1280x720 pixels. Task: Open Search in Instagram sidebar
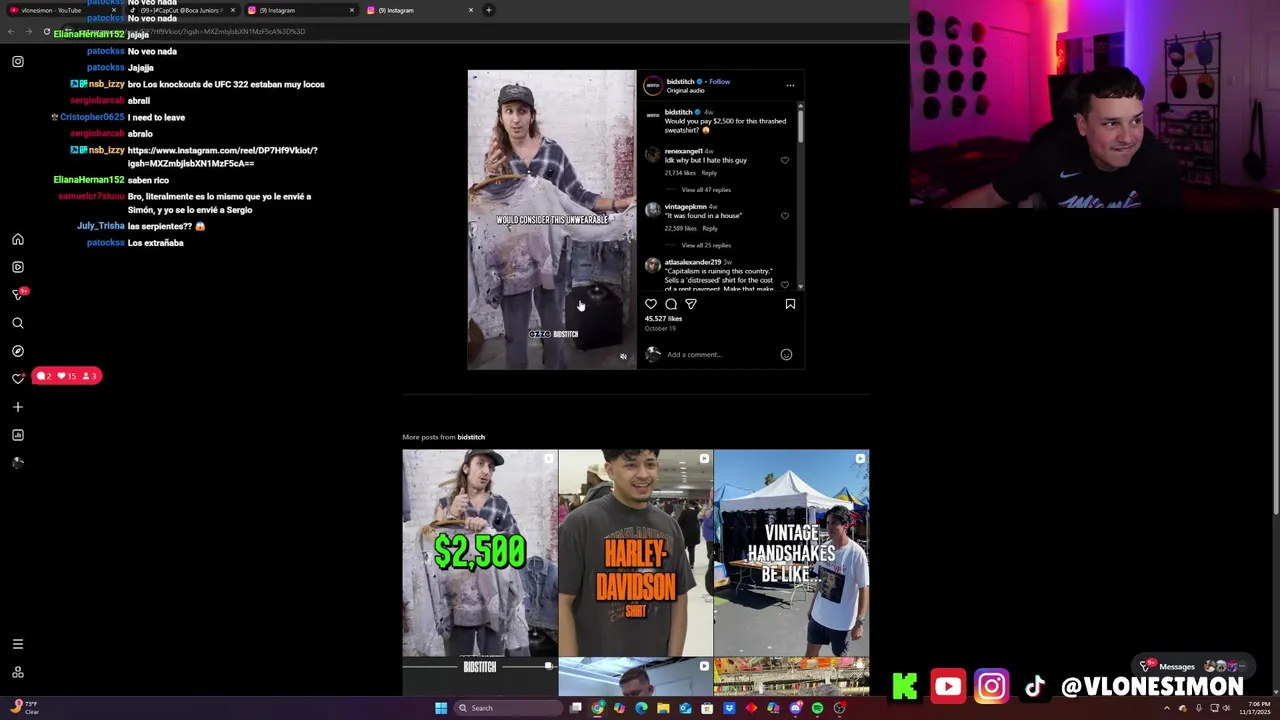click(x=18, y=323)
